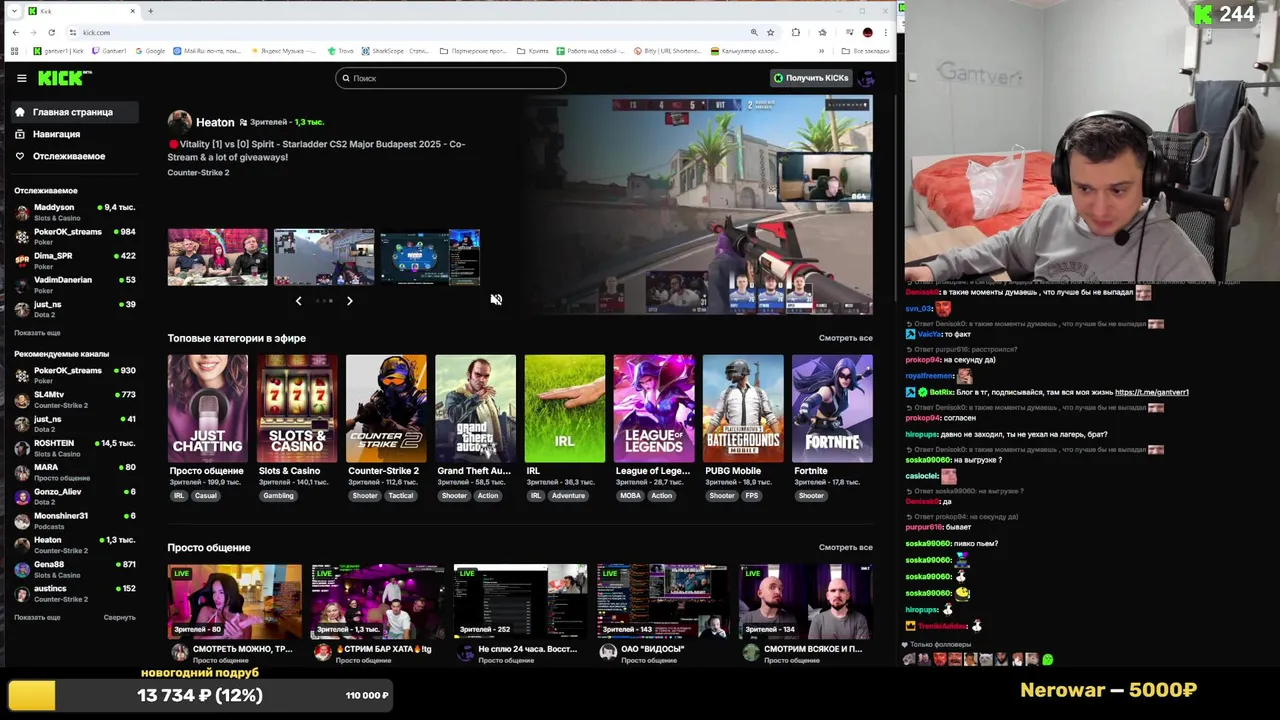Open PokerOK_streams in followed list
1280x720 pixels.
tap(74, 236)
